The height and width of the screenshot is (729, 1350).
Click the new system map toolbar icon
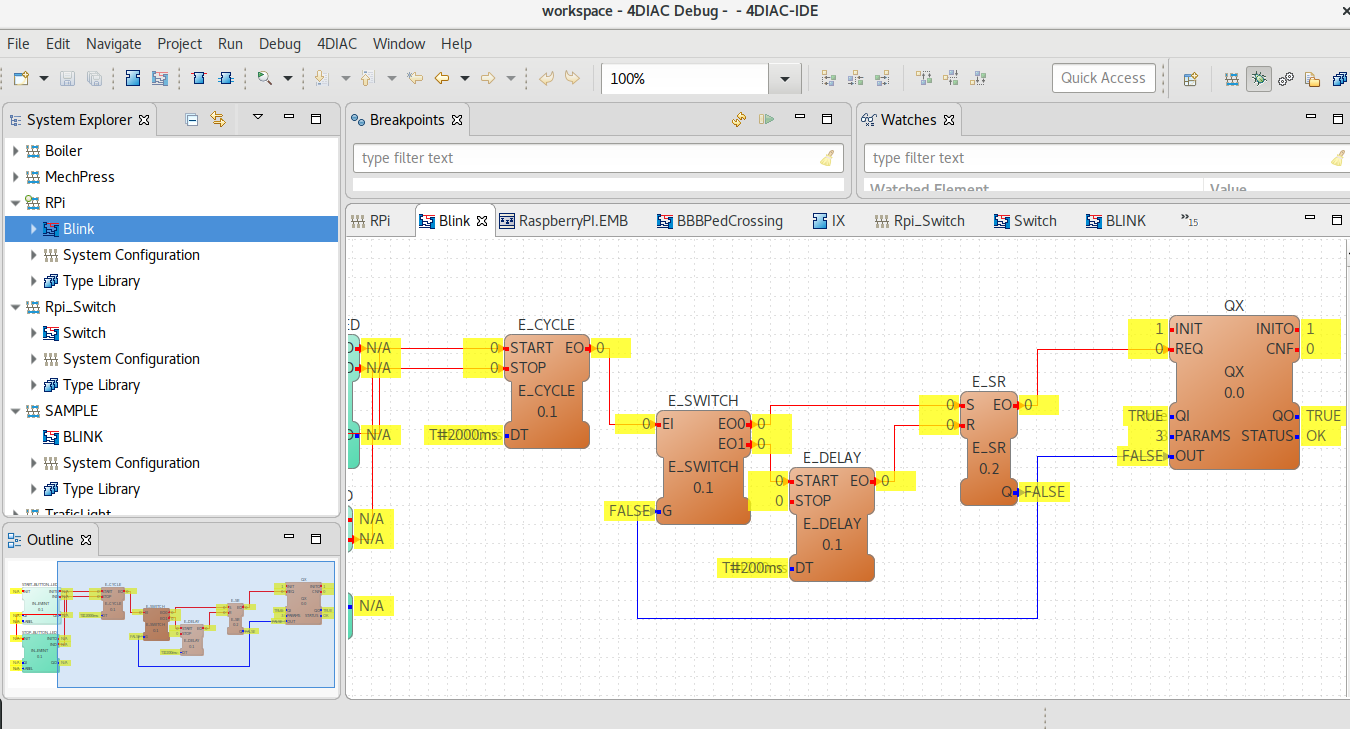159,78
